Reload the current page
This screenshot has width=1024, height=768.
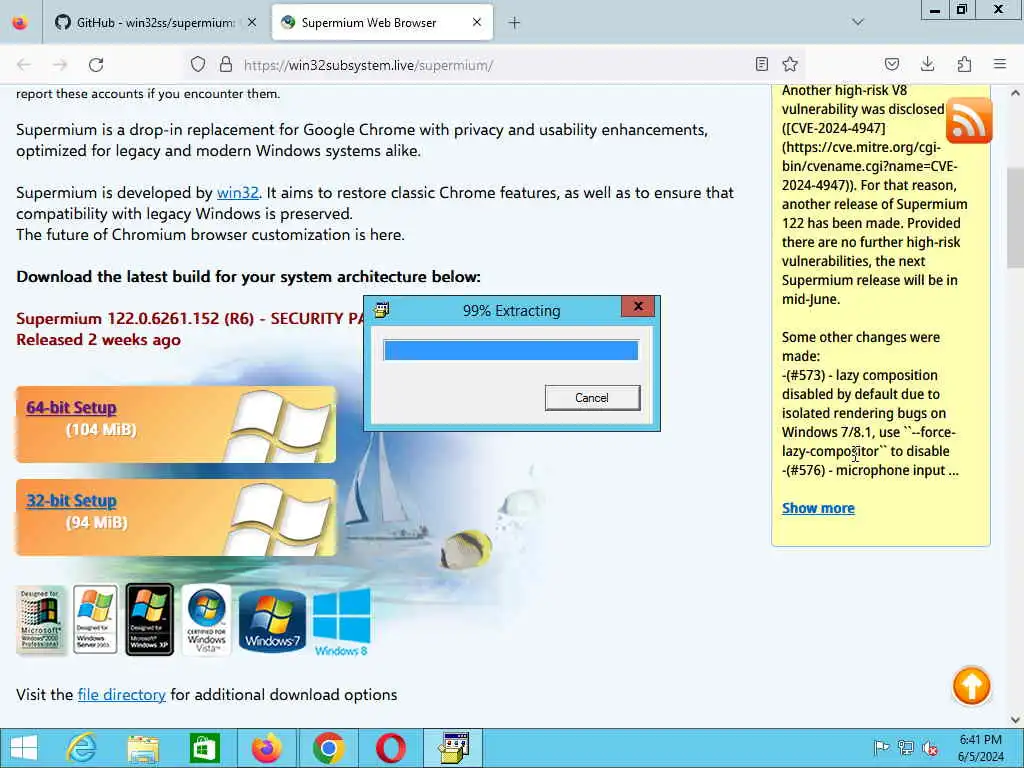tap(96, 65)
